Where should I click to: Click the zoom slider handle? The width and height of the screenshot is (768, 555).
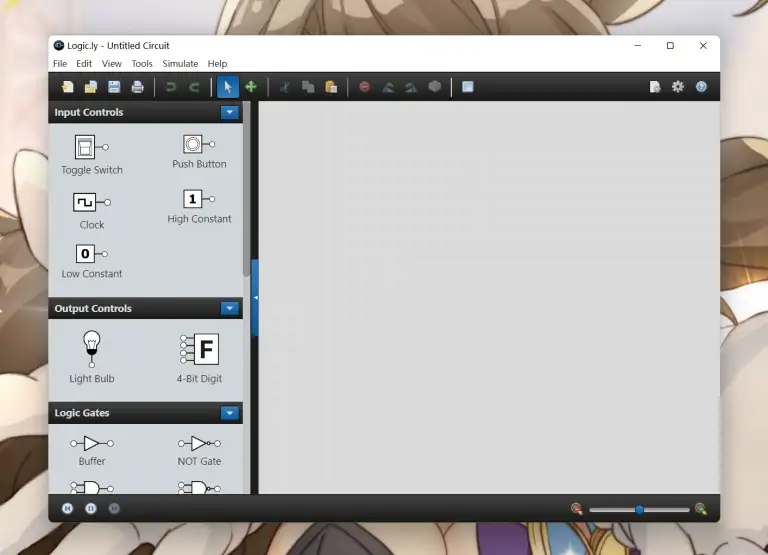tap(639, 509)
